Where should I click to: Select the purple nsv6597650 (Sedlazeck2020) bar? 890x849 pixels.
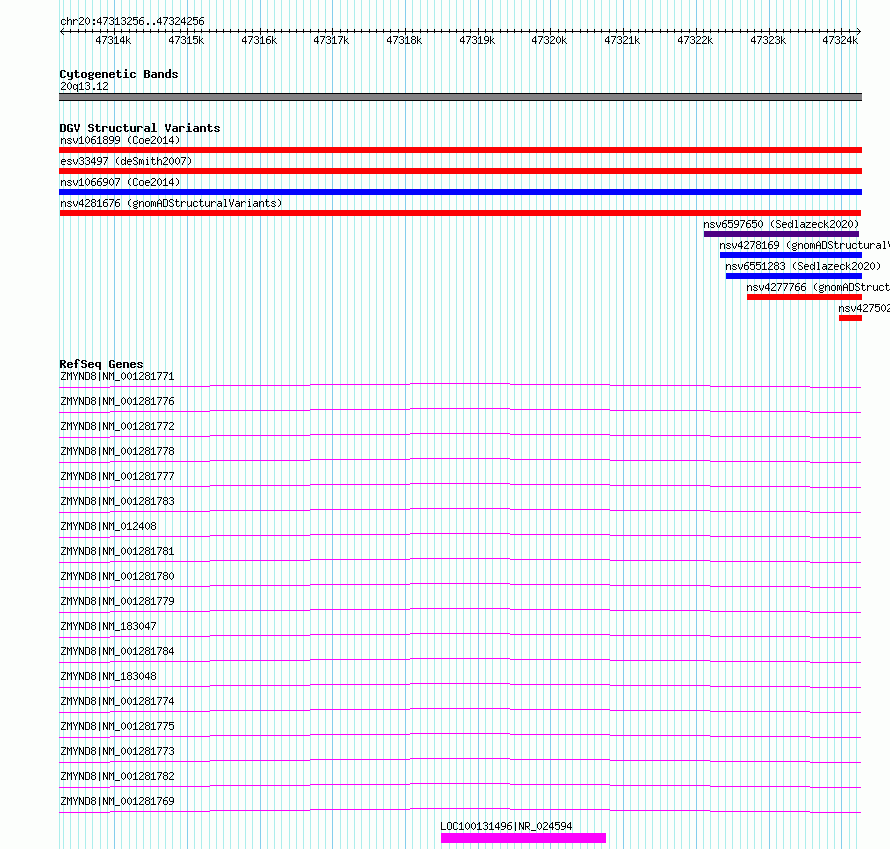click(x=781, y=234)
